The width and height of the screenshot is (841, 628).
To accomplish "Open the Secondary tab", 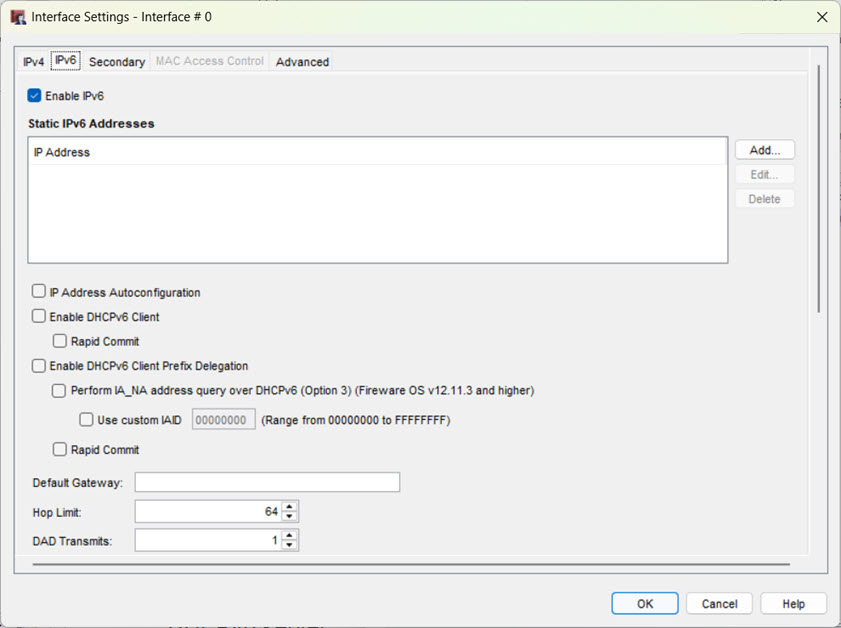I will pyautogui.click(x=116, y=61).
